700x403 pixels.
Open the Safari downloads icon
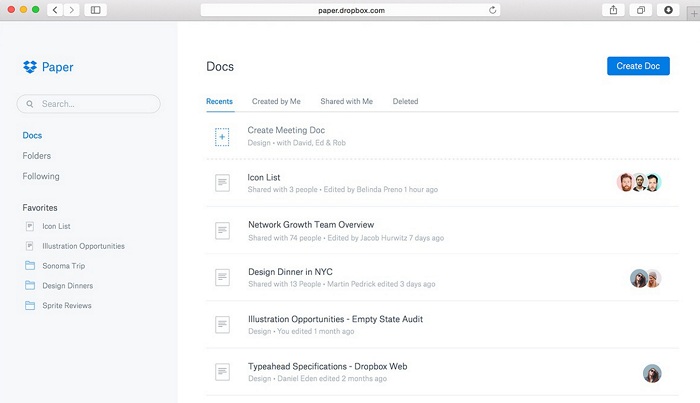[x=668, y=10]
